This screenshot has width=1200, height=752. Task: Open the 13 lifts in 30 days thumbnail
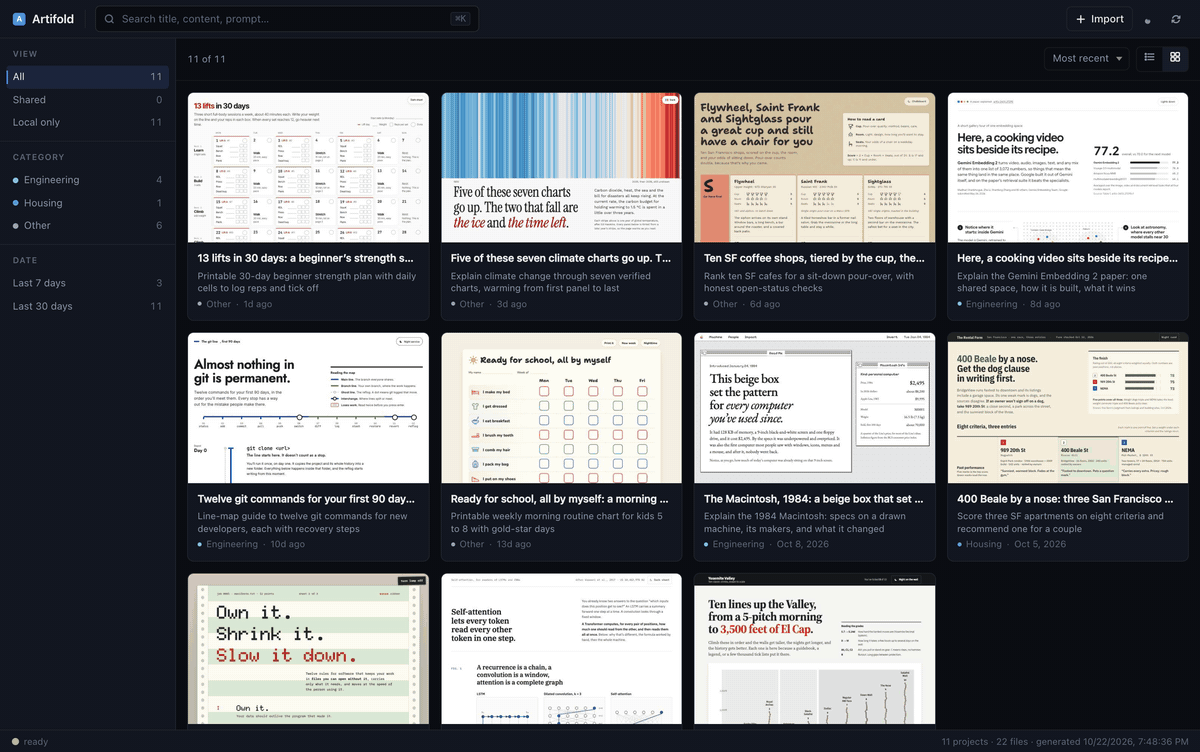coord(308,167)
